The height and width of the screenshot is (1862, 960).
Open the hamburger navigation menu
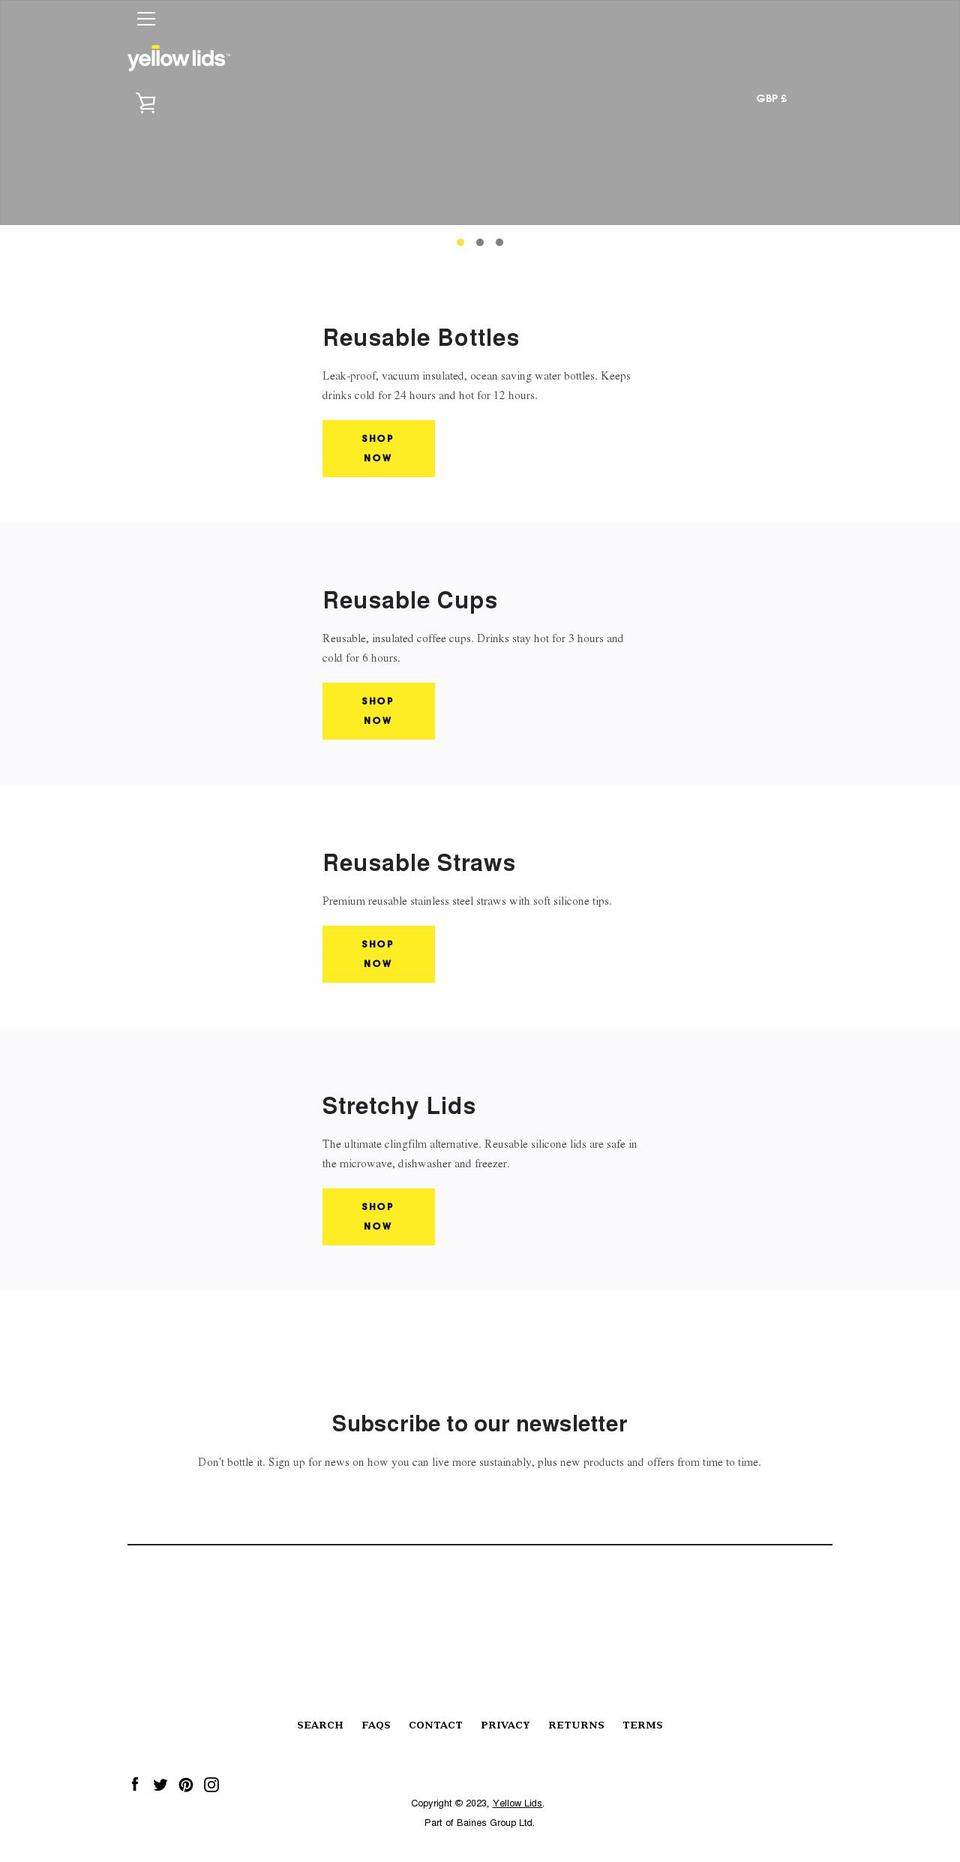click(x=146, y=18)
